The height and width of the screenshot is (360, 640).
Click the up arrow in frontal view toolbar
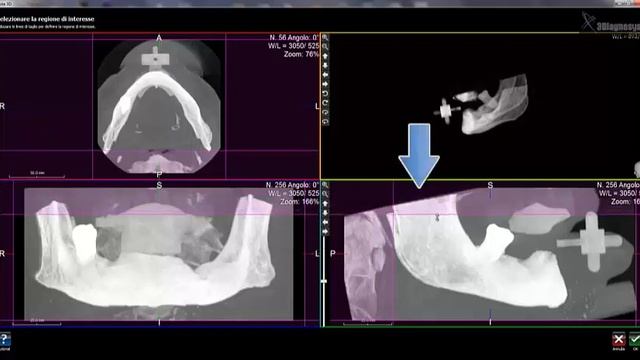tap(325, 204)
